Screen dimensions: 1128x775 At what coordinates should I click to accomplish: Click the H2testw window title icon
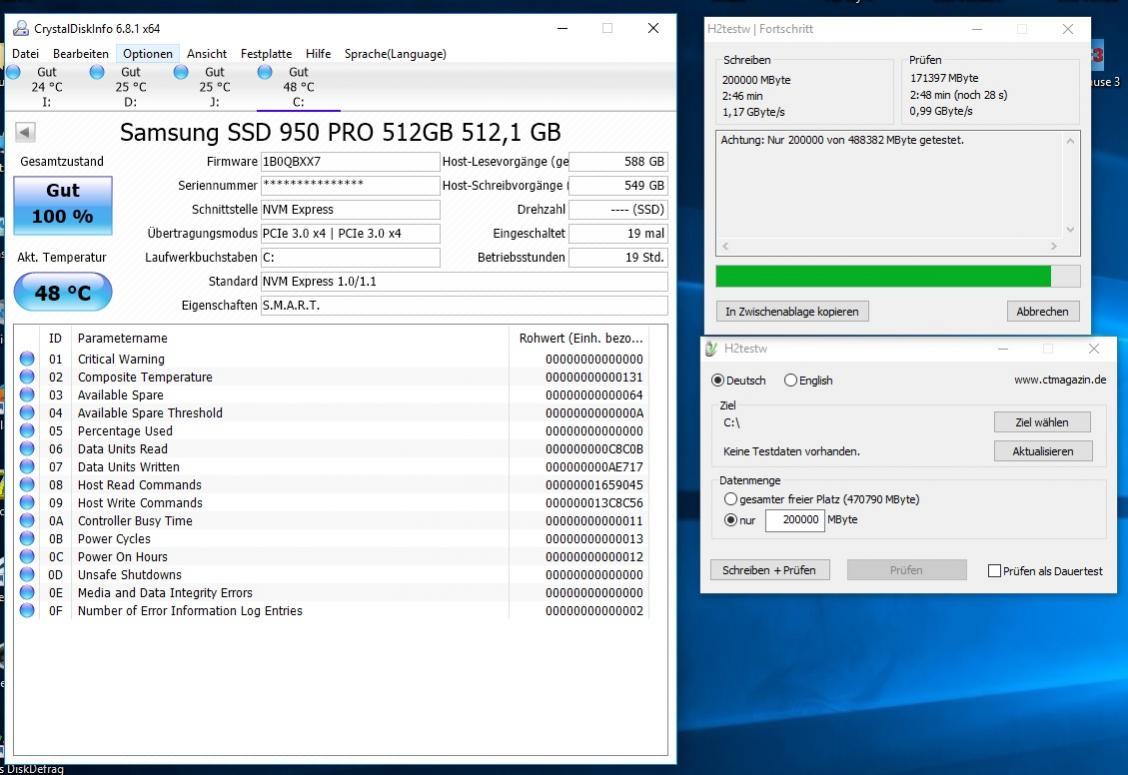click(711, 348)
